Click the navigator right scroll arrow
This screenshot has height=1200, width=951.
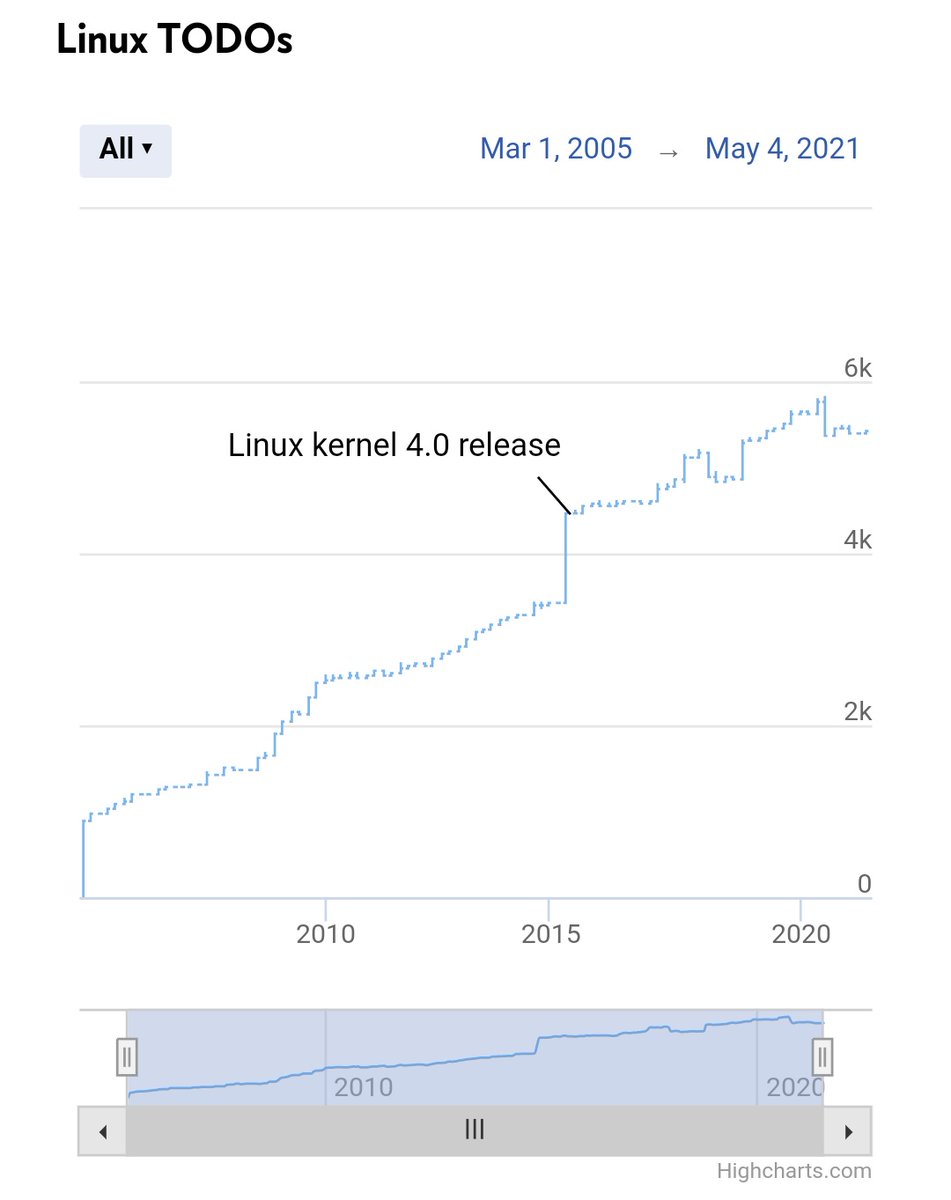click(848, 1132)
